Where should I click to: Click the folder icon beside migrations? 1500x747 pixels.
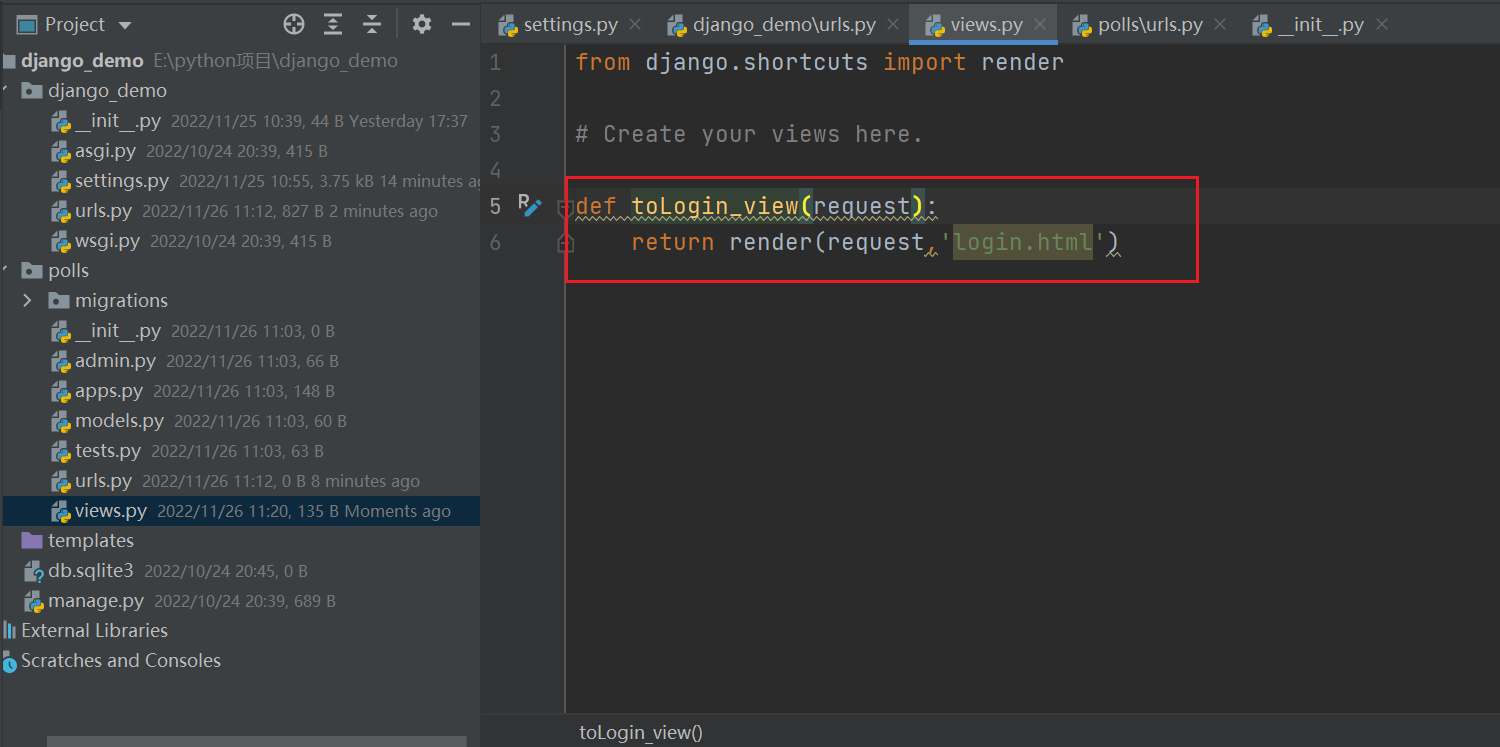pos(60,301)
